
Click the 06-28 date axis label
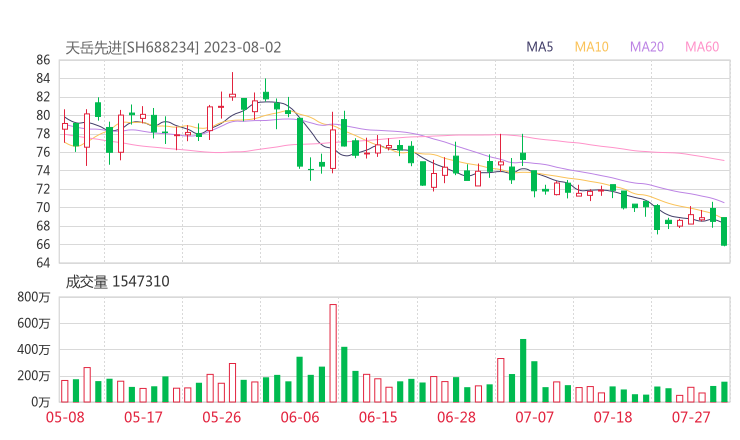pyautogui.click(x=456, y=417)
